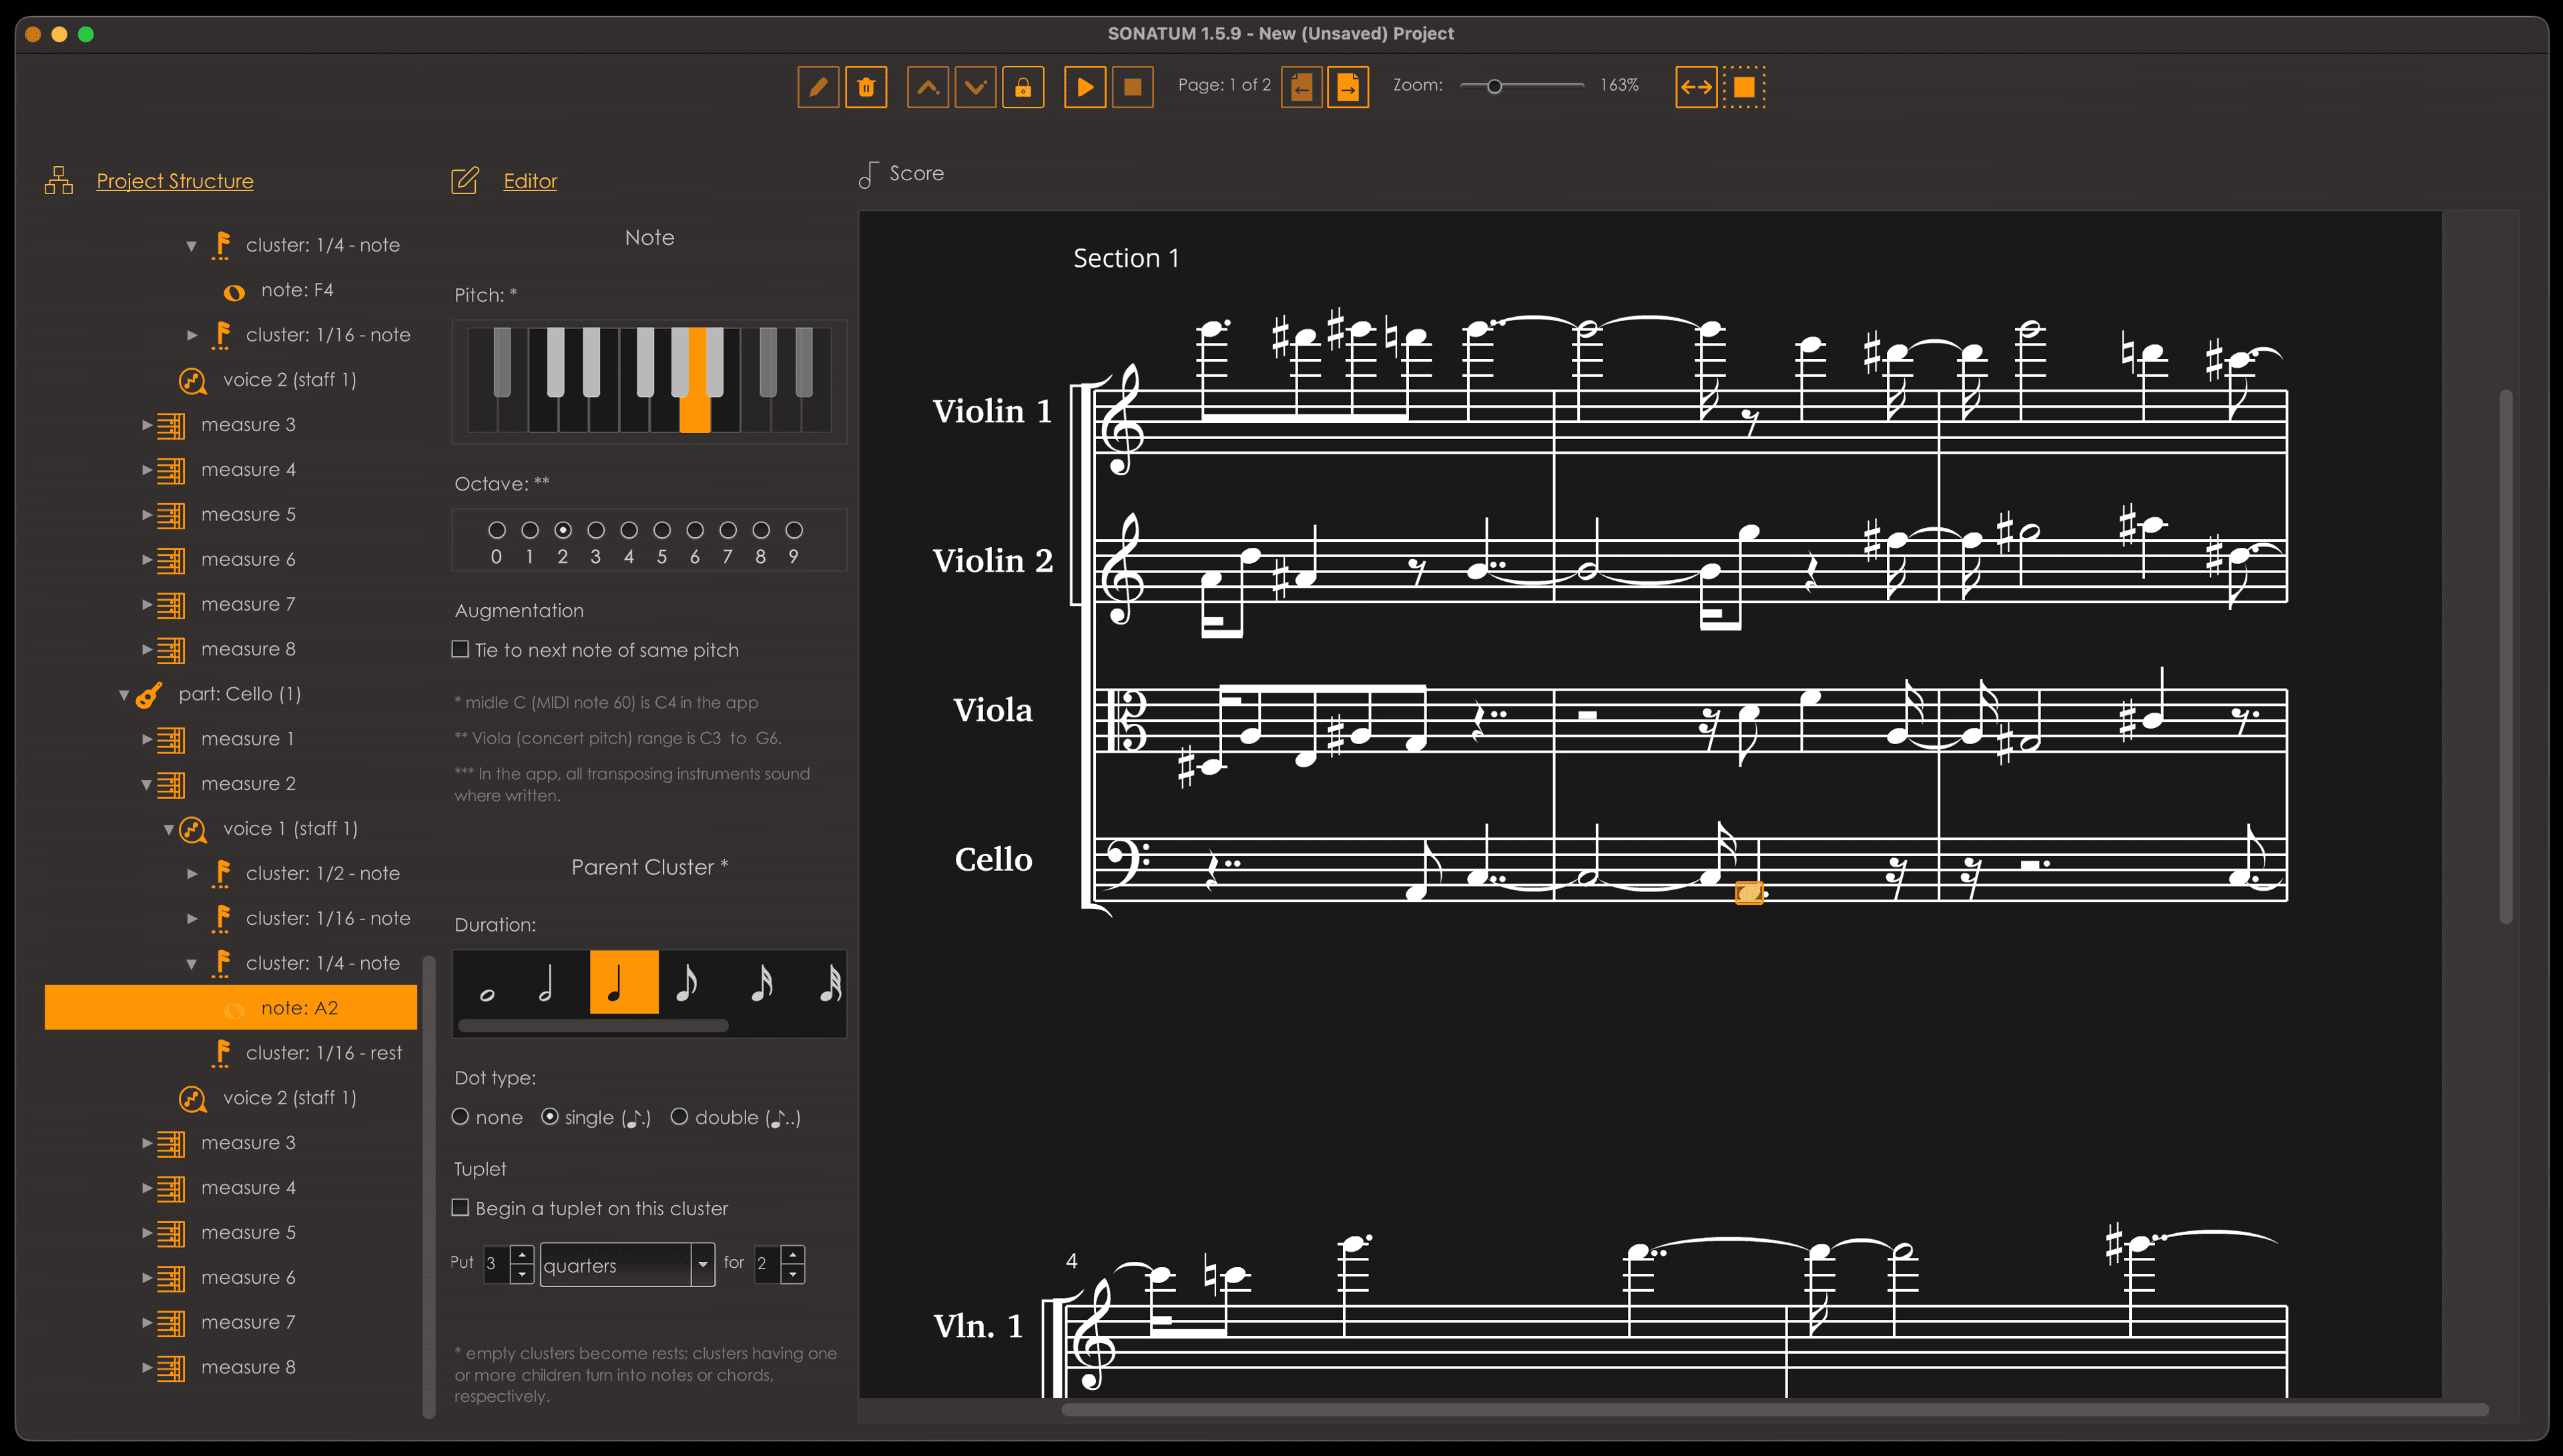Select the sixteenth note duration icon
Image resolution: width=2563 pixels, height=1456 pixels.
pos(761,984)
